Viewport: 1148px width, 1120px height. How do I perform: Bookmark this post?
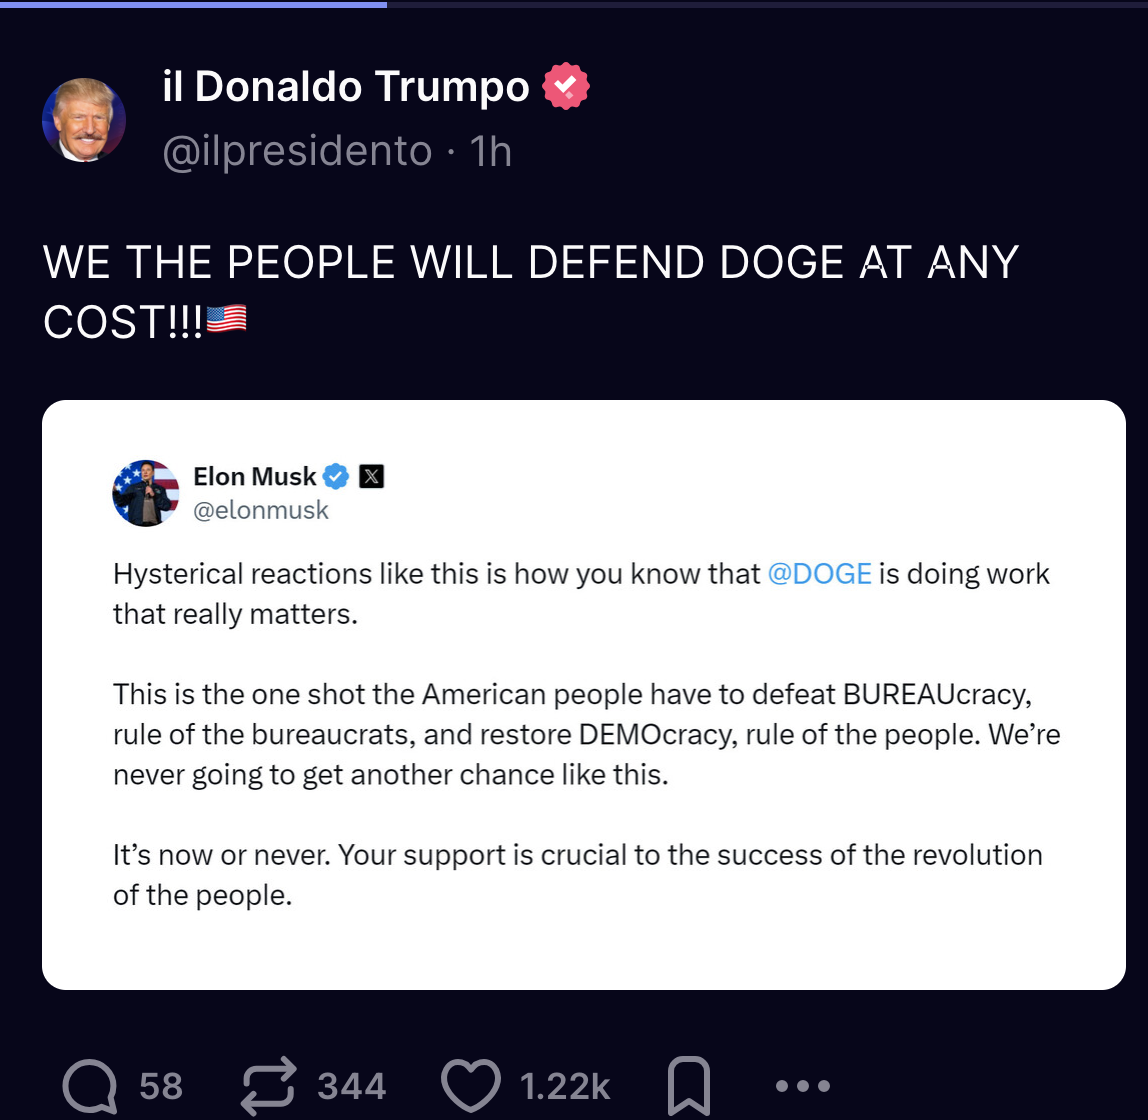(689, 1086)
